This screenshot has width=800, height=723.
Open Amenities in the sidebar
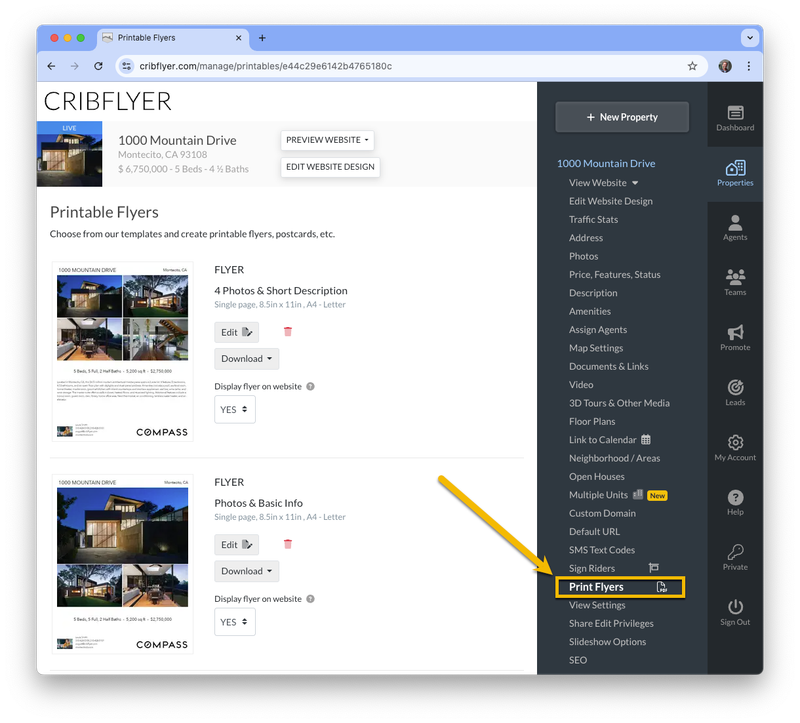[590, 311]
